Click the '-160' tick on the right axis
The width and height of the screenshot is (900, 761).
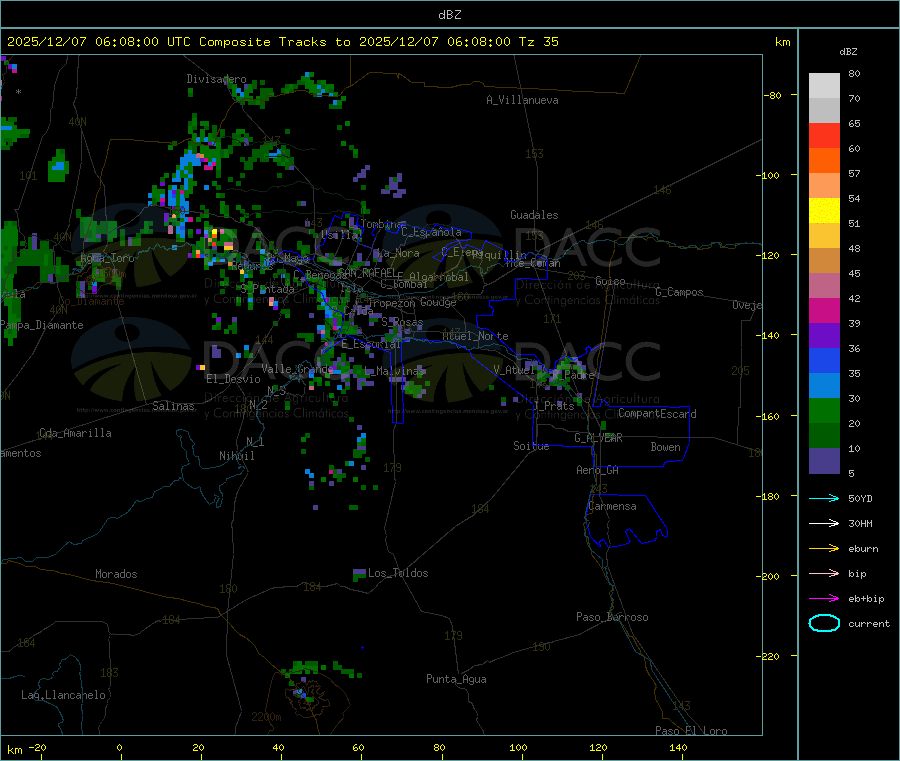pyautogui.click(x=770, y=416)
